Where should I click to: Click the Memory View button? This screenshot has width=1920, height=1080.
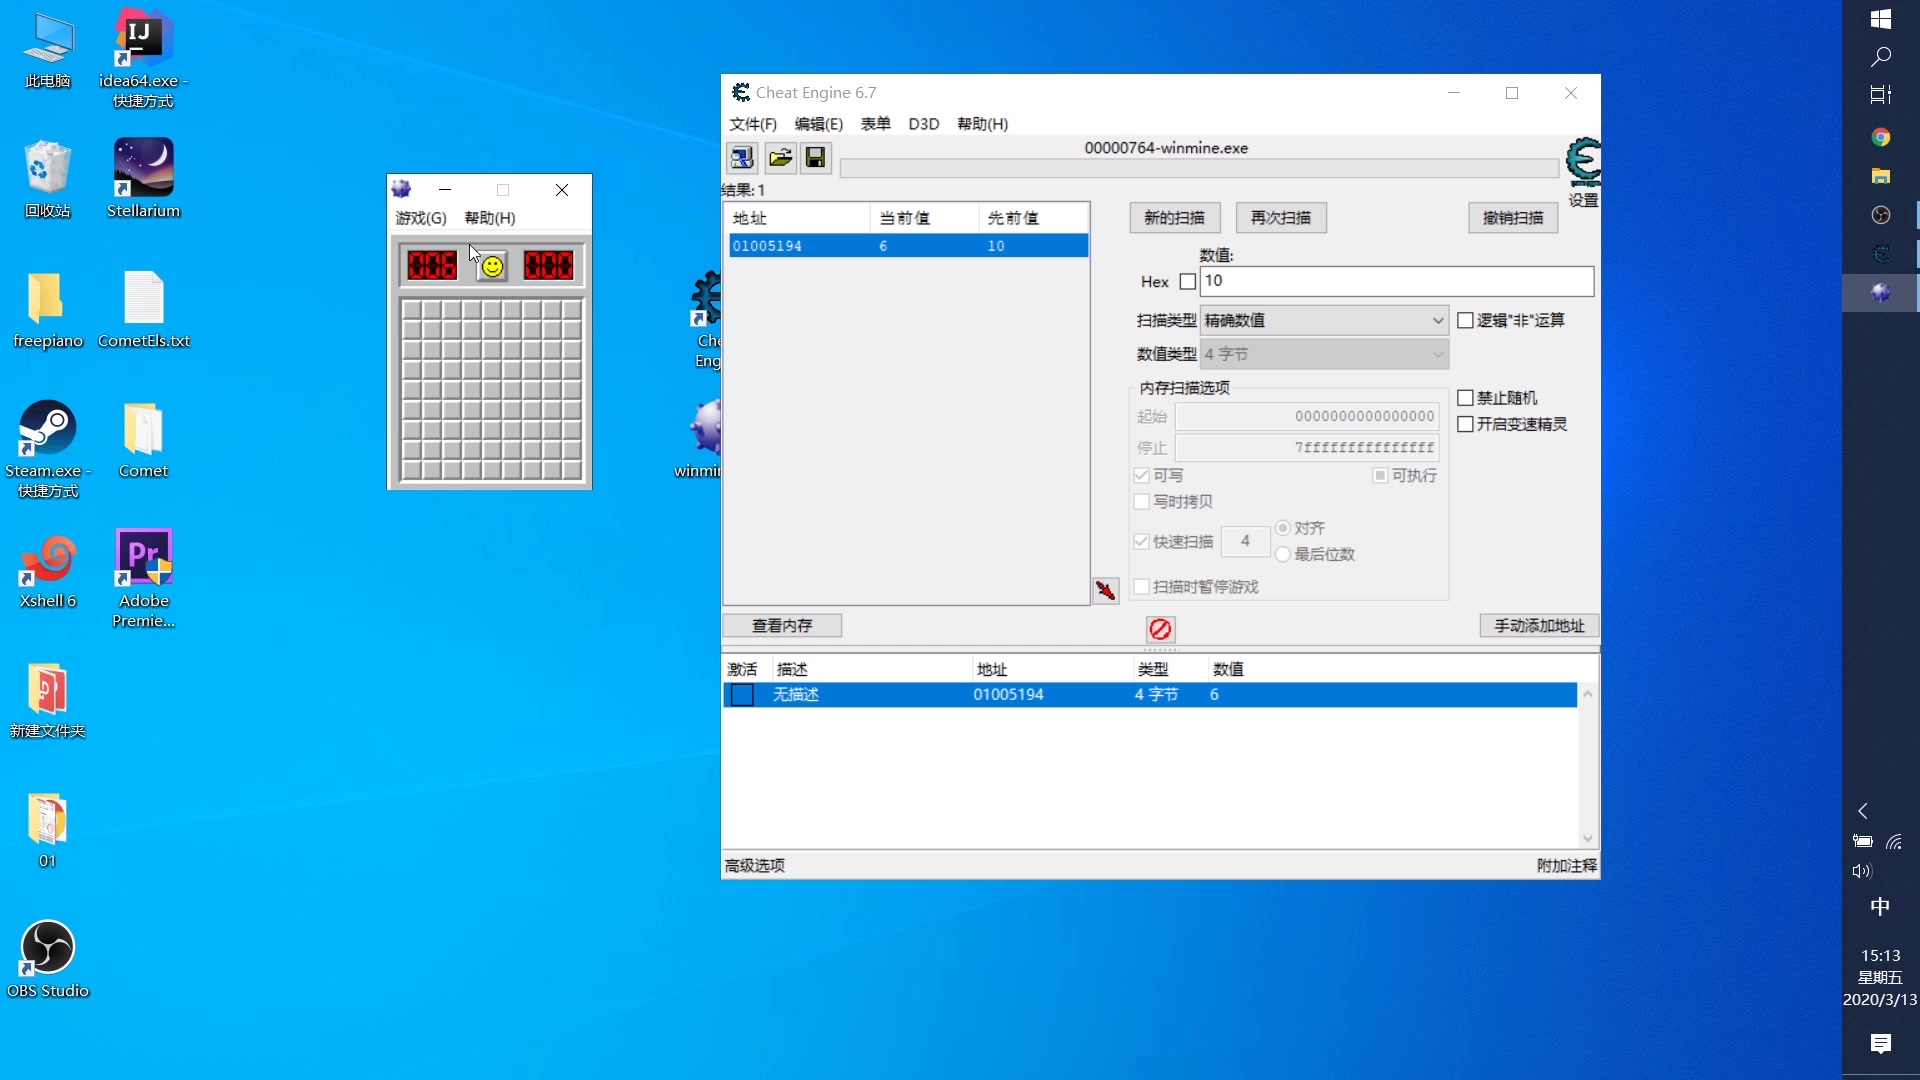coord(782,626)
